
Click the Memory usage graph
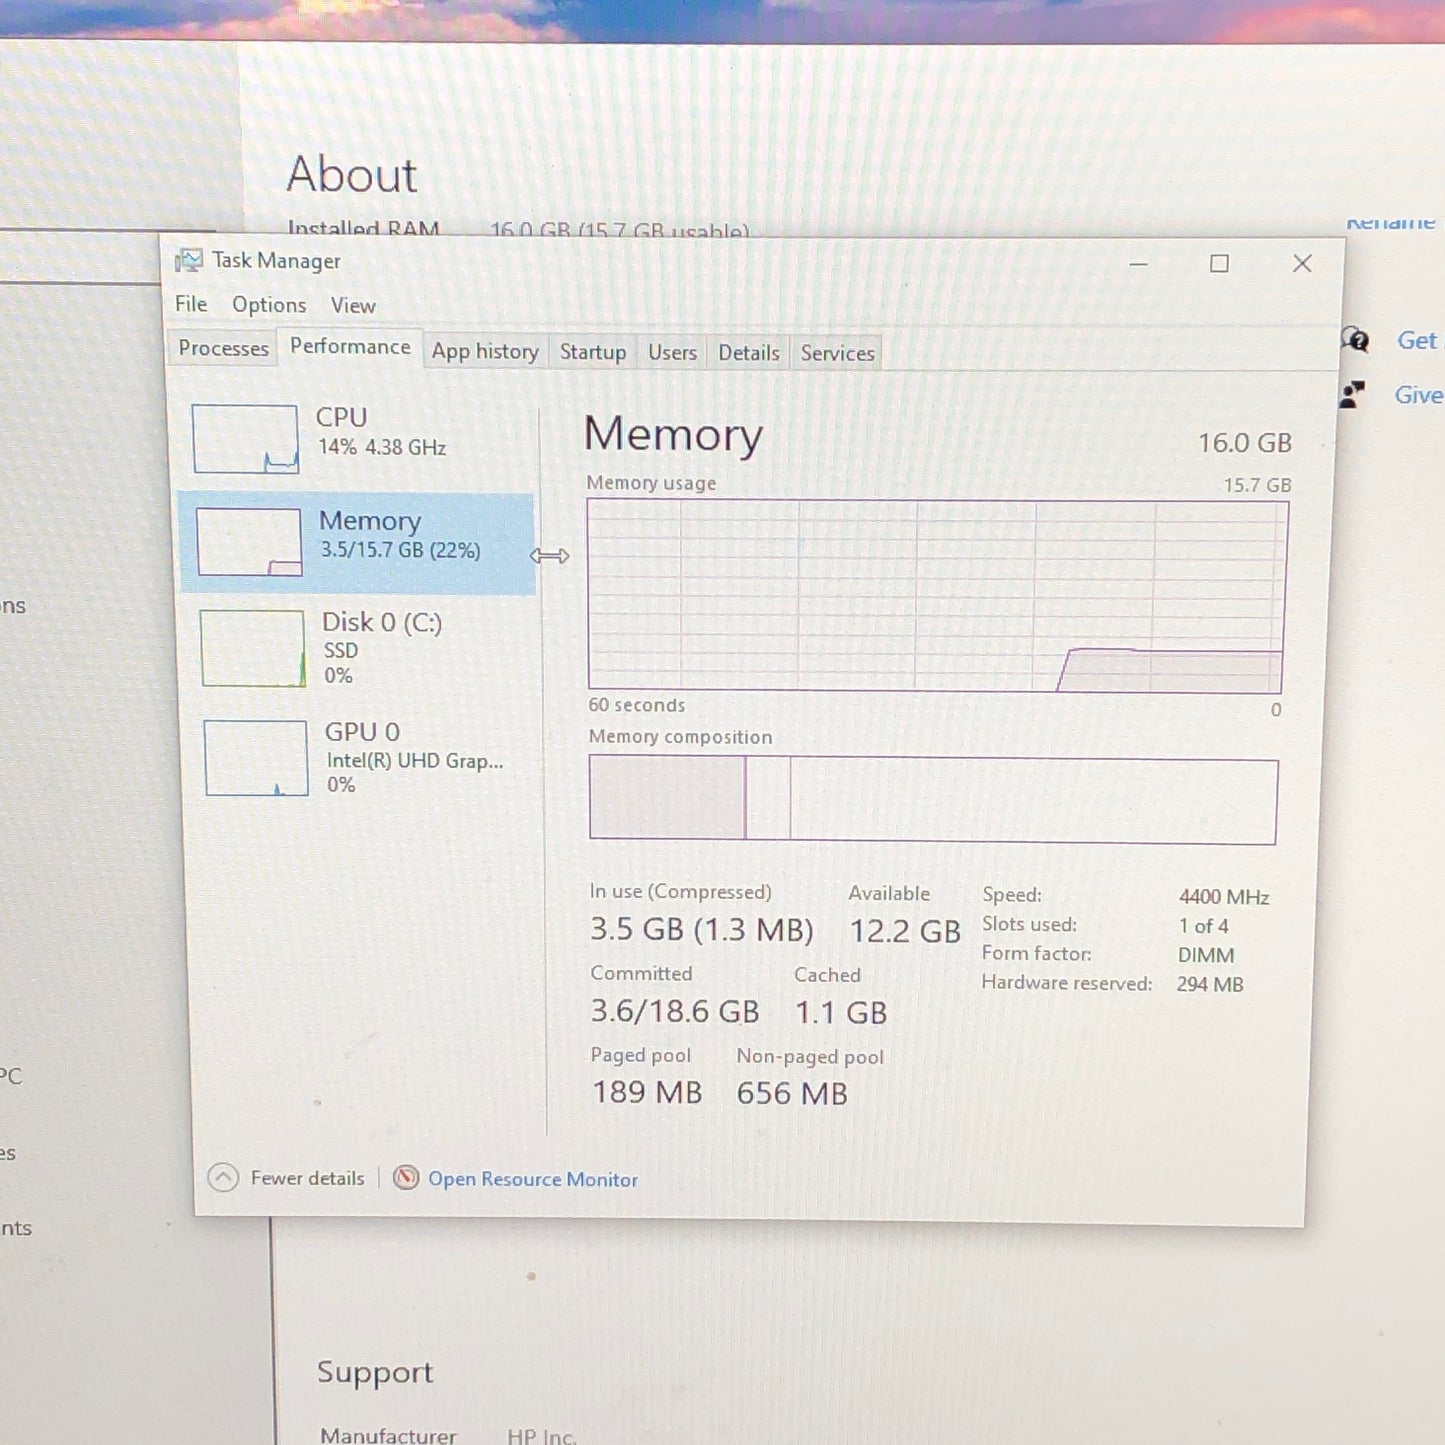point(936,596)
